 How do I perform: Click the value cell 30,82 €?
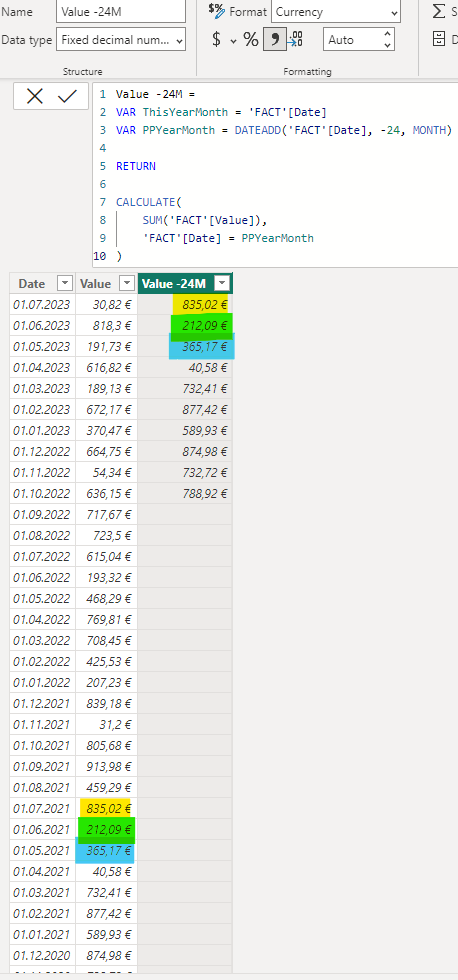tap(107, 305)
